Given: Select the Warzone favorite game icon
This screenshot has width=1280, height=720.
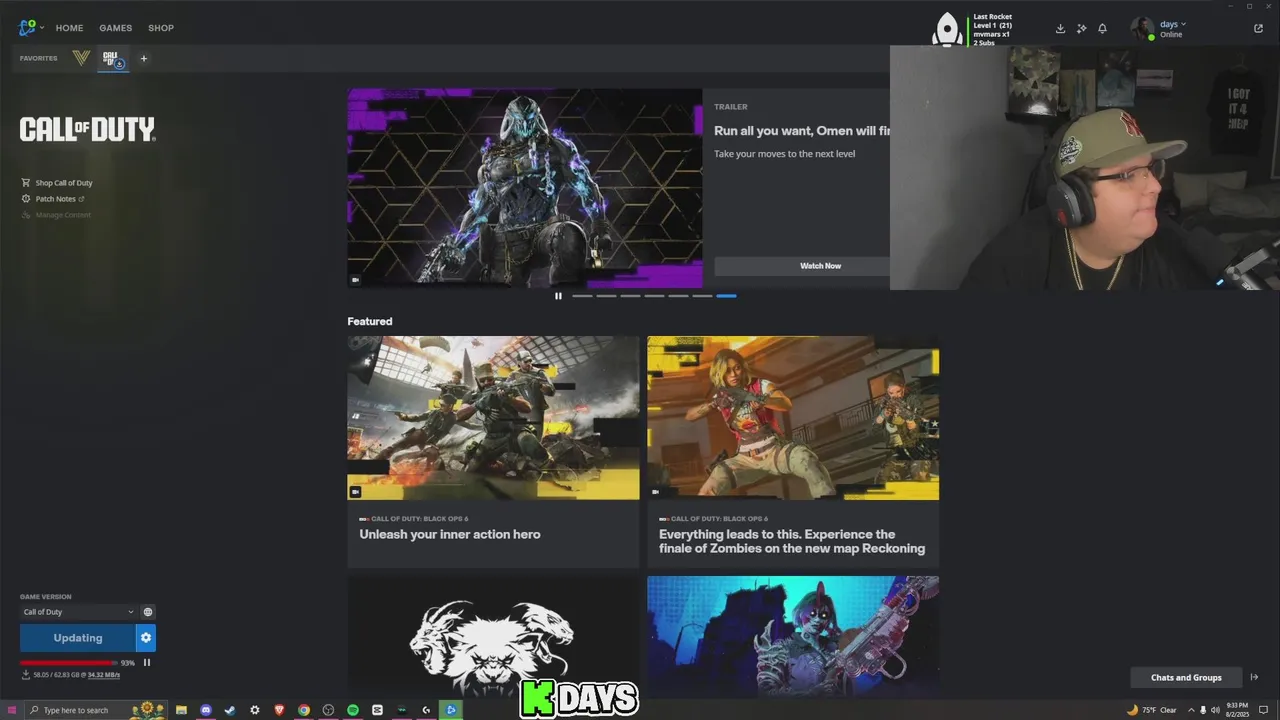Looking at the screenshot, I should (x=81, y=58).
